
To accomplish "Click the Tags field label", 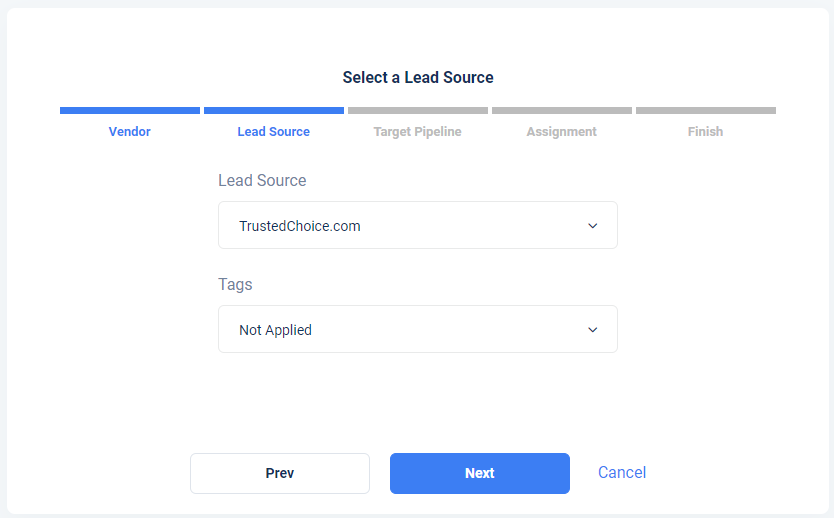I will pos(235,285).
